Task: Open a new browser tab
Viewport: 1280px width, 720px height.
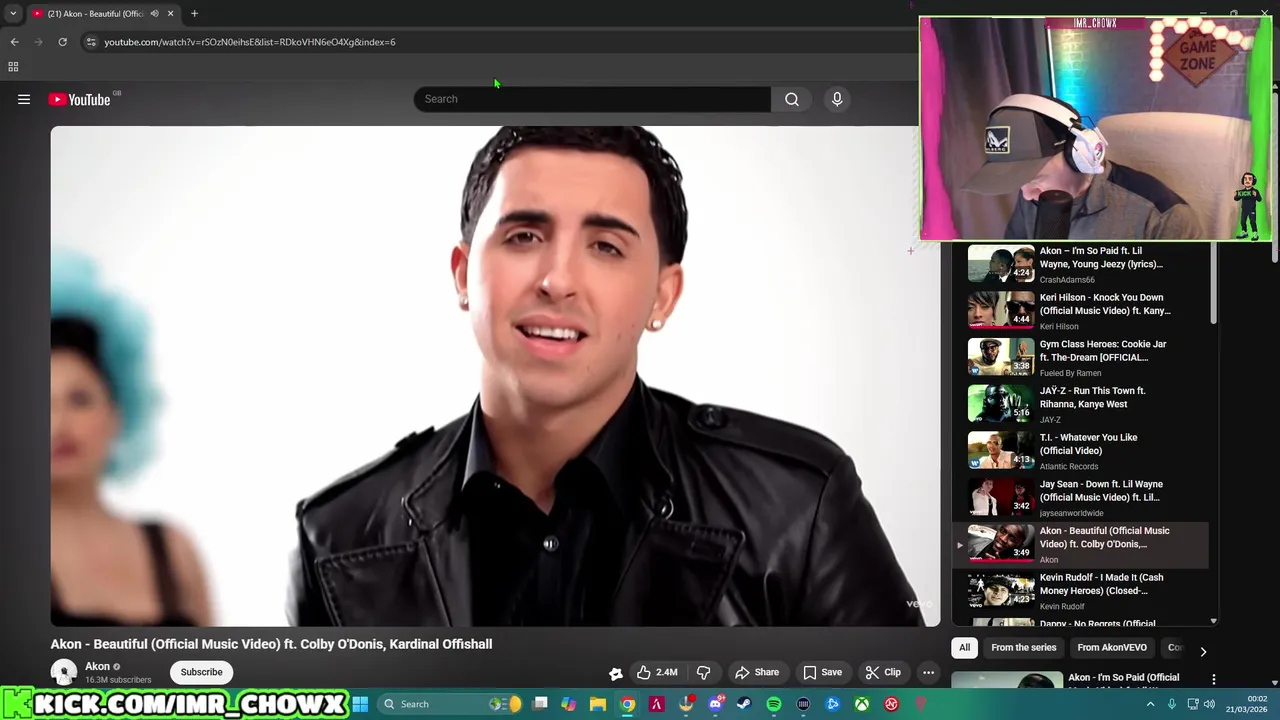Action: click(x=194, y=14)
